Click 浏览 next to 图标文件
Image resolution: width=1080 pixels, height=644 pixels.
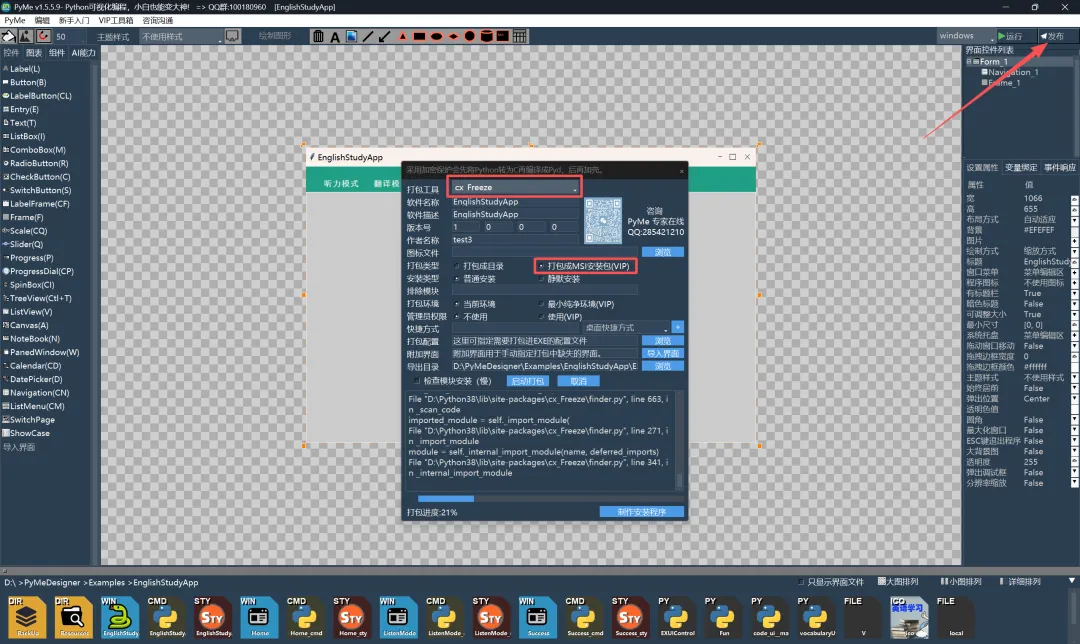tap(663, 252)
